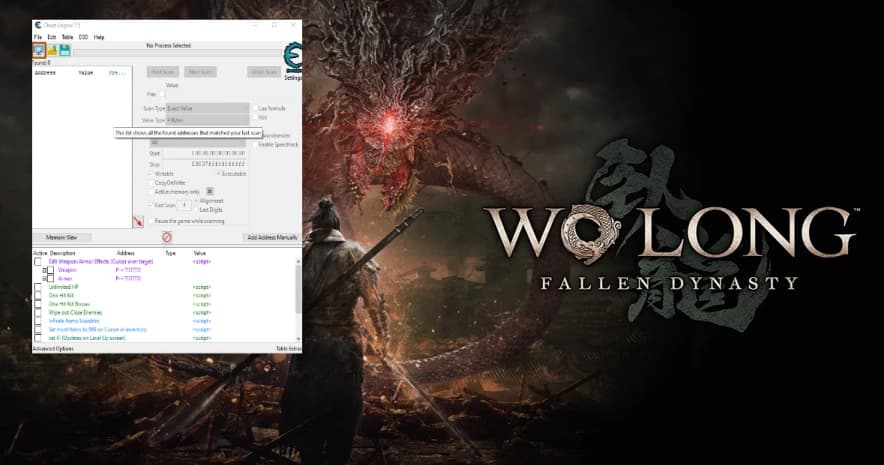
Task: Toggle the Fast Scan checkbox
Action: [x=151, y=205]
